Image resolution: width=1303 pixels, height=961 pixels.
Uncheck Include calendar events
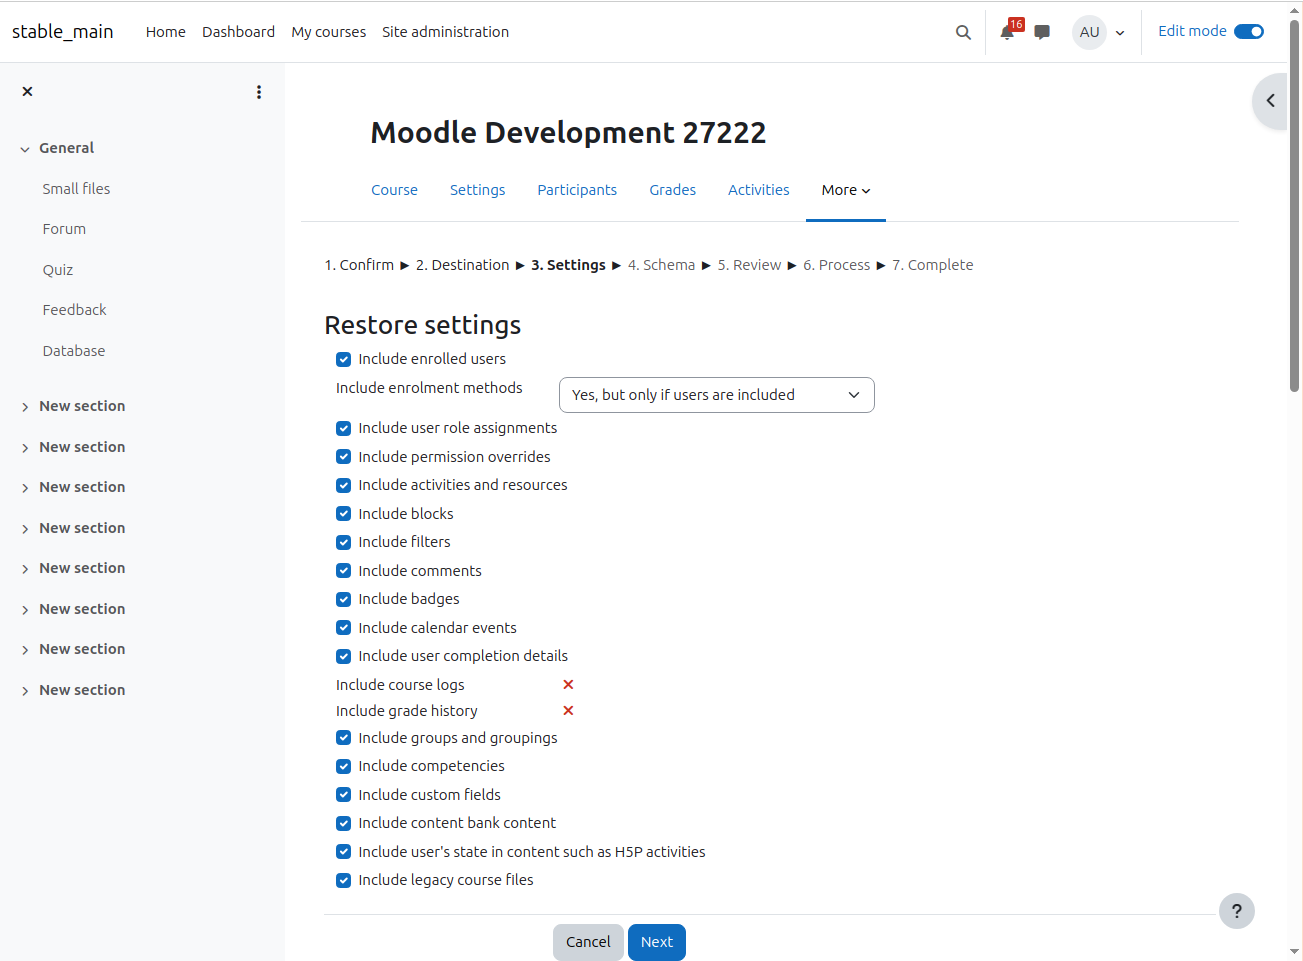343,628
